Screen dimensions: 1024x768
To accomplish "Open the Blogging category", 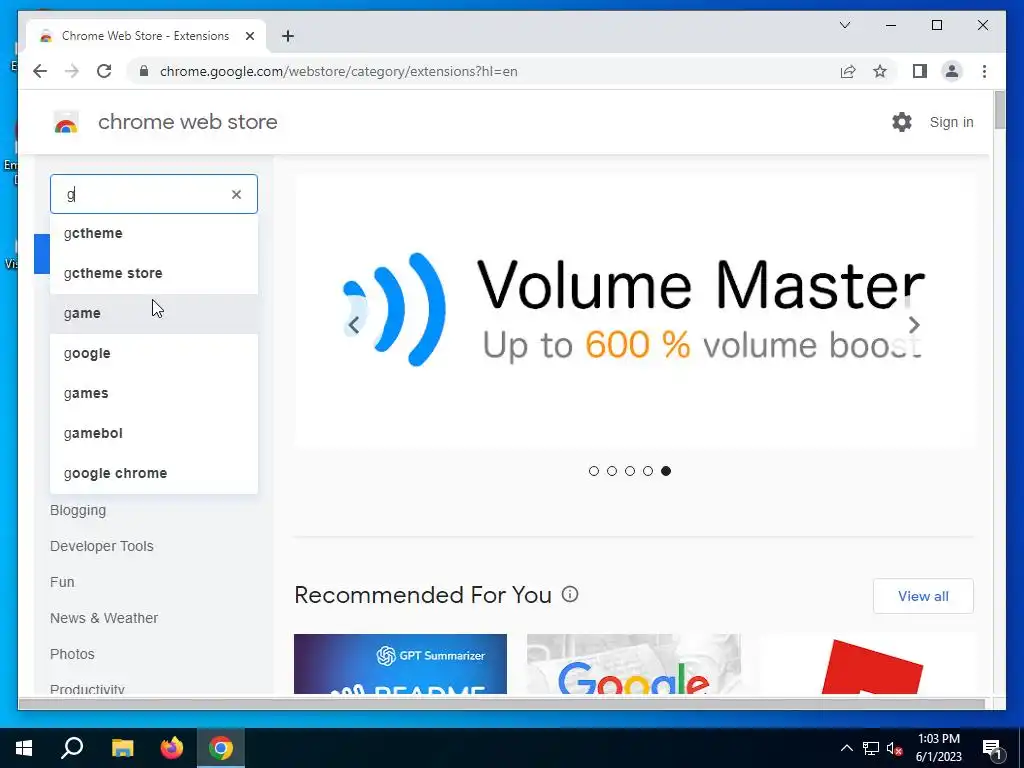I will [78, 510].
